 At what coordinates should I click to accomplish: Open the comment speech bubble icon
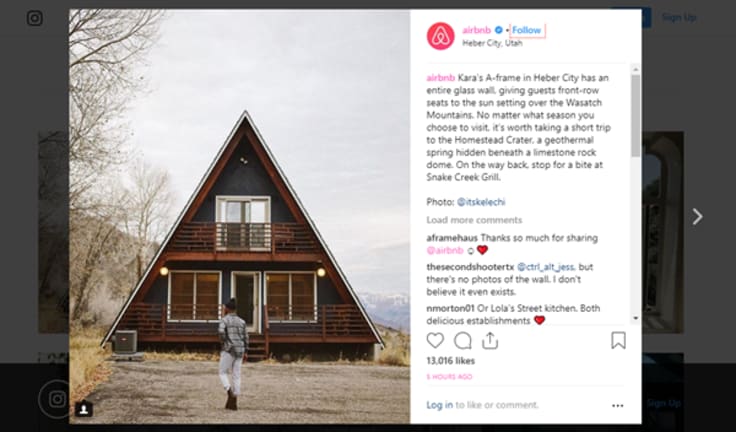click(462, 340)
